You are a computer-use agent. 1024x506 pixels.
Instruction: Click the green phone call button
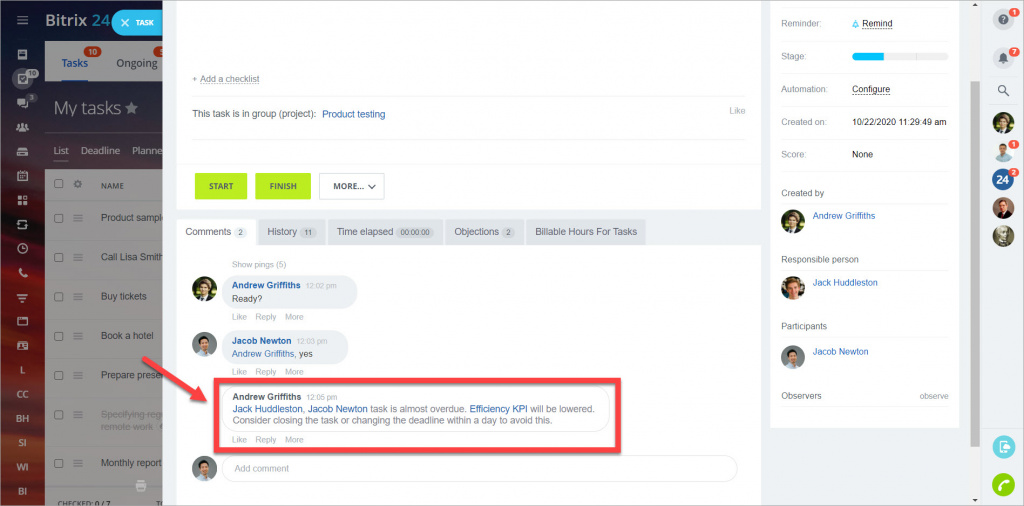[1003, 484]
